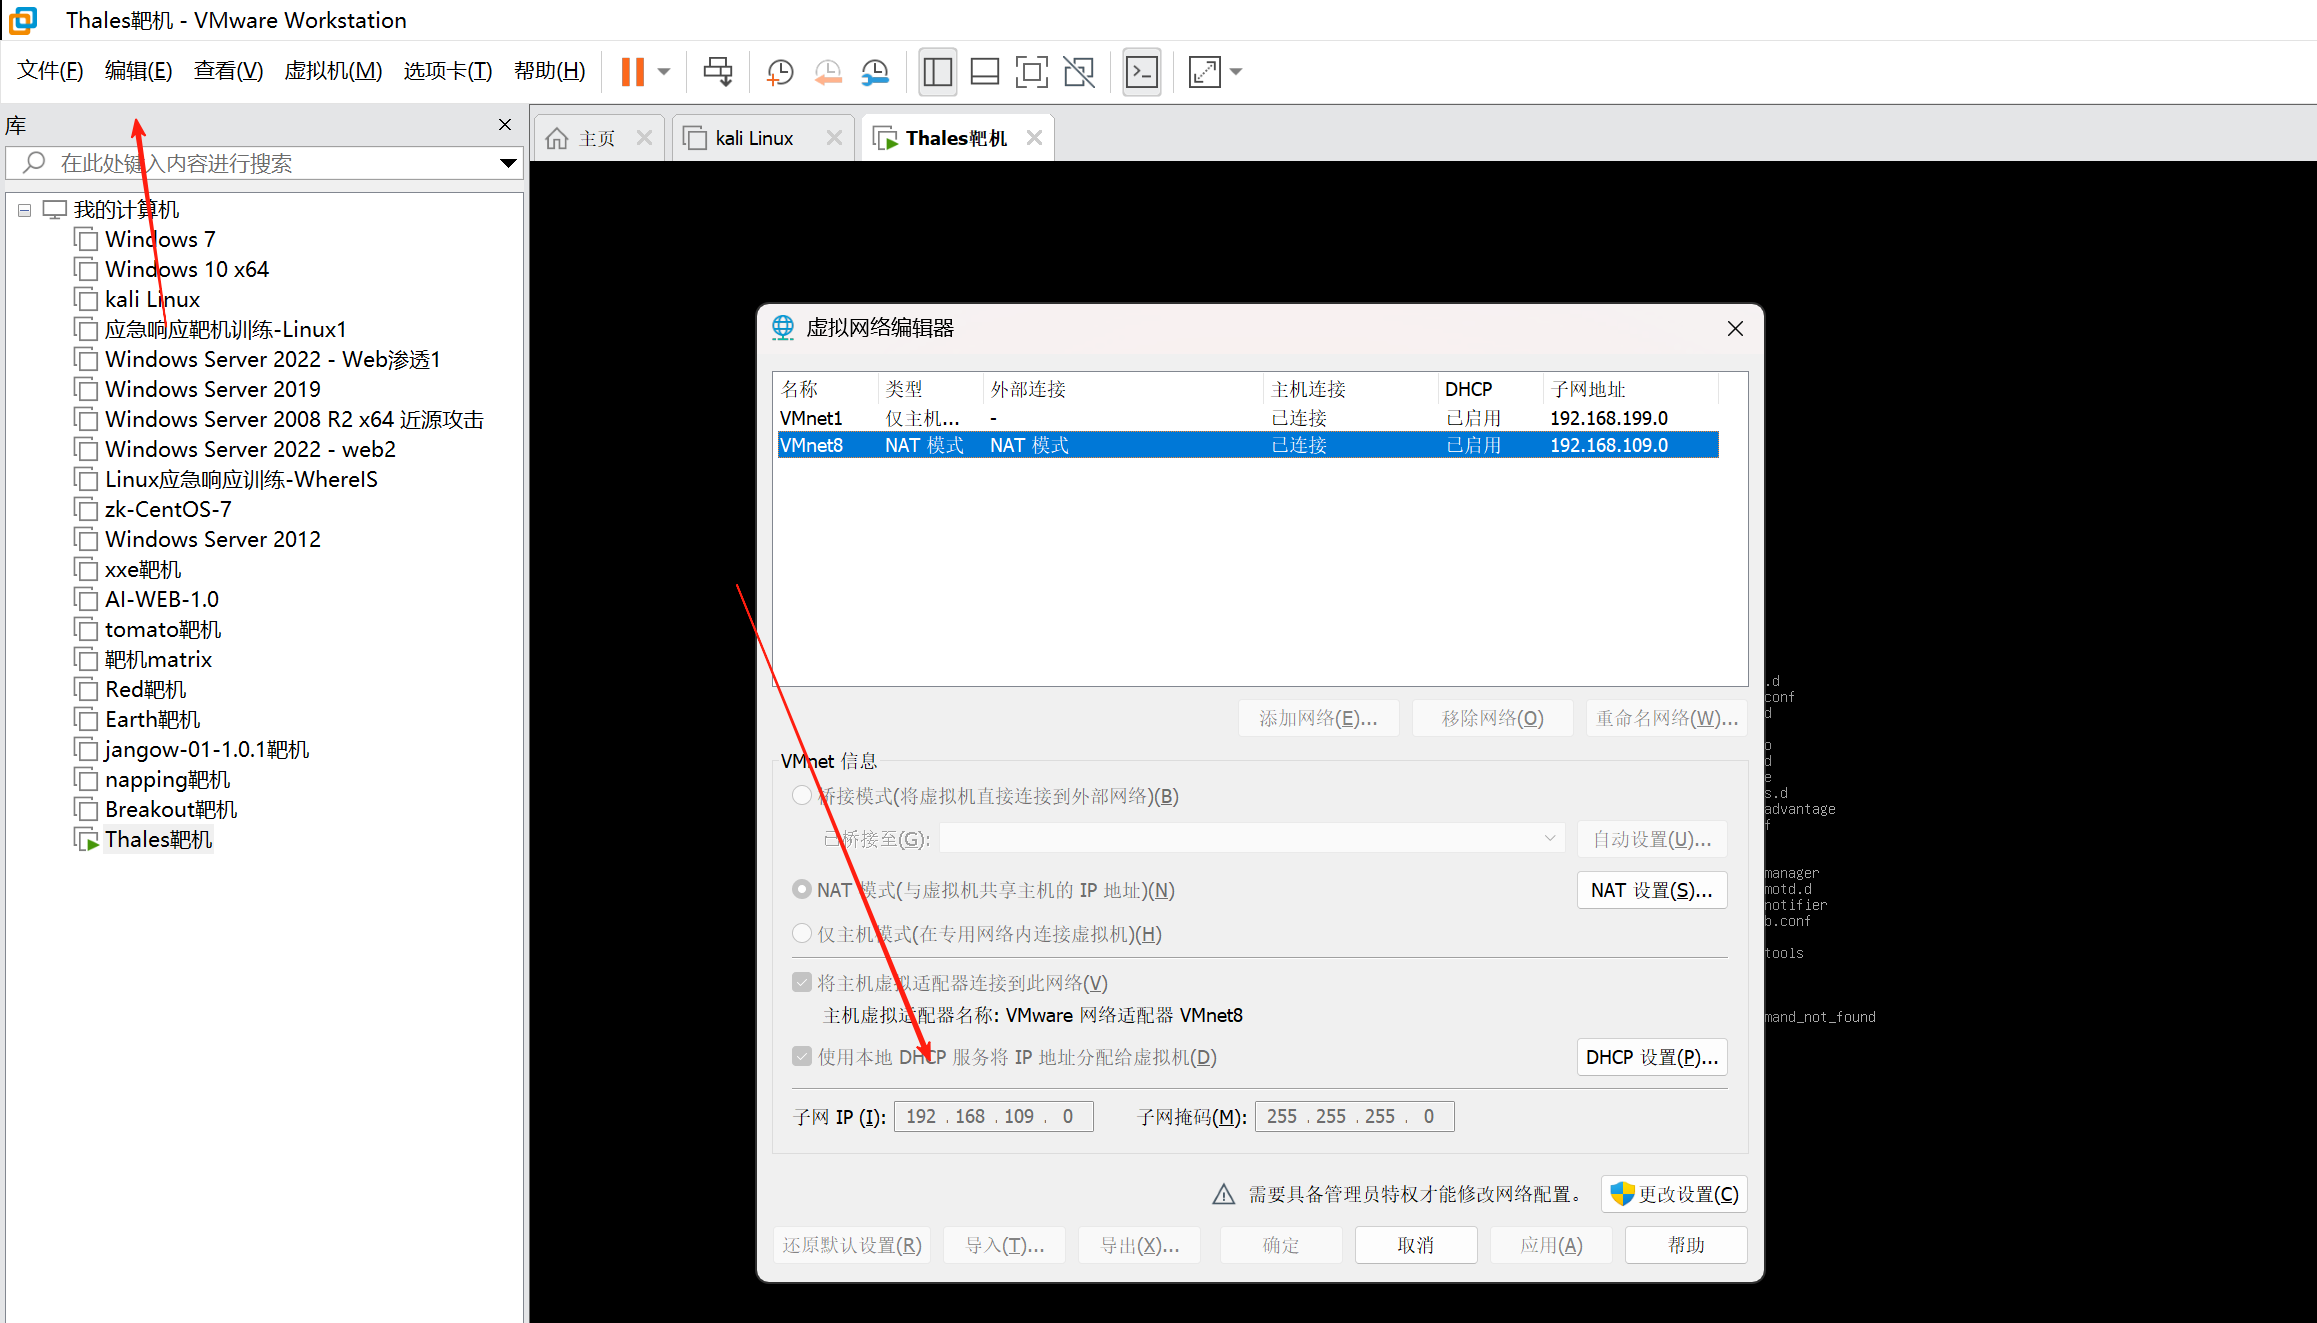Open the 已桥接至 combo box
This screenshot has height=1323, width=2317.
tap(1251, 839)
